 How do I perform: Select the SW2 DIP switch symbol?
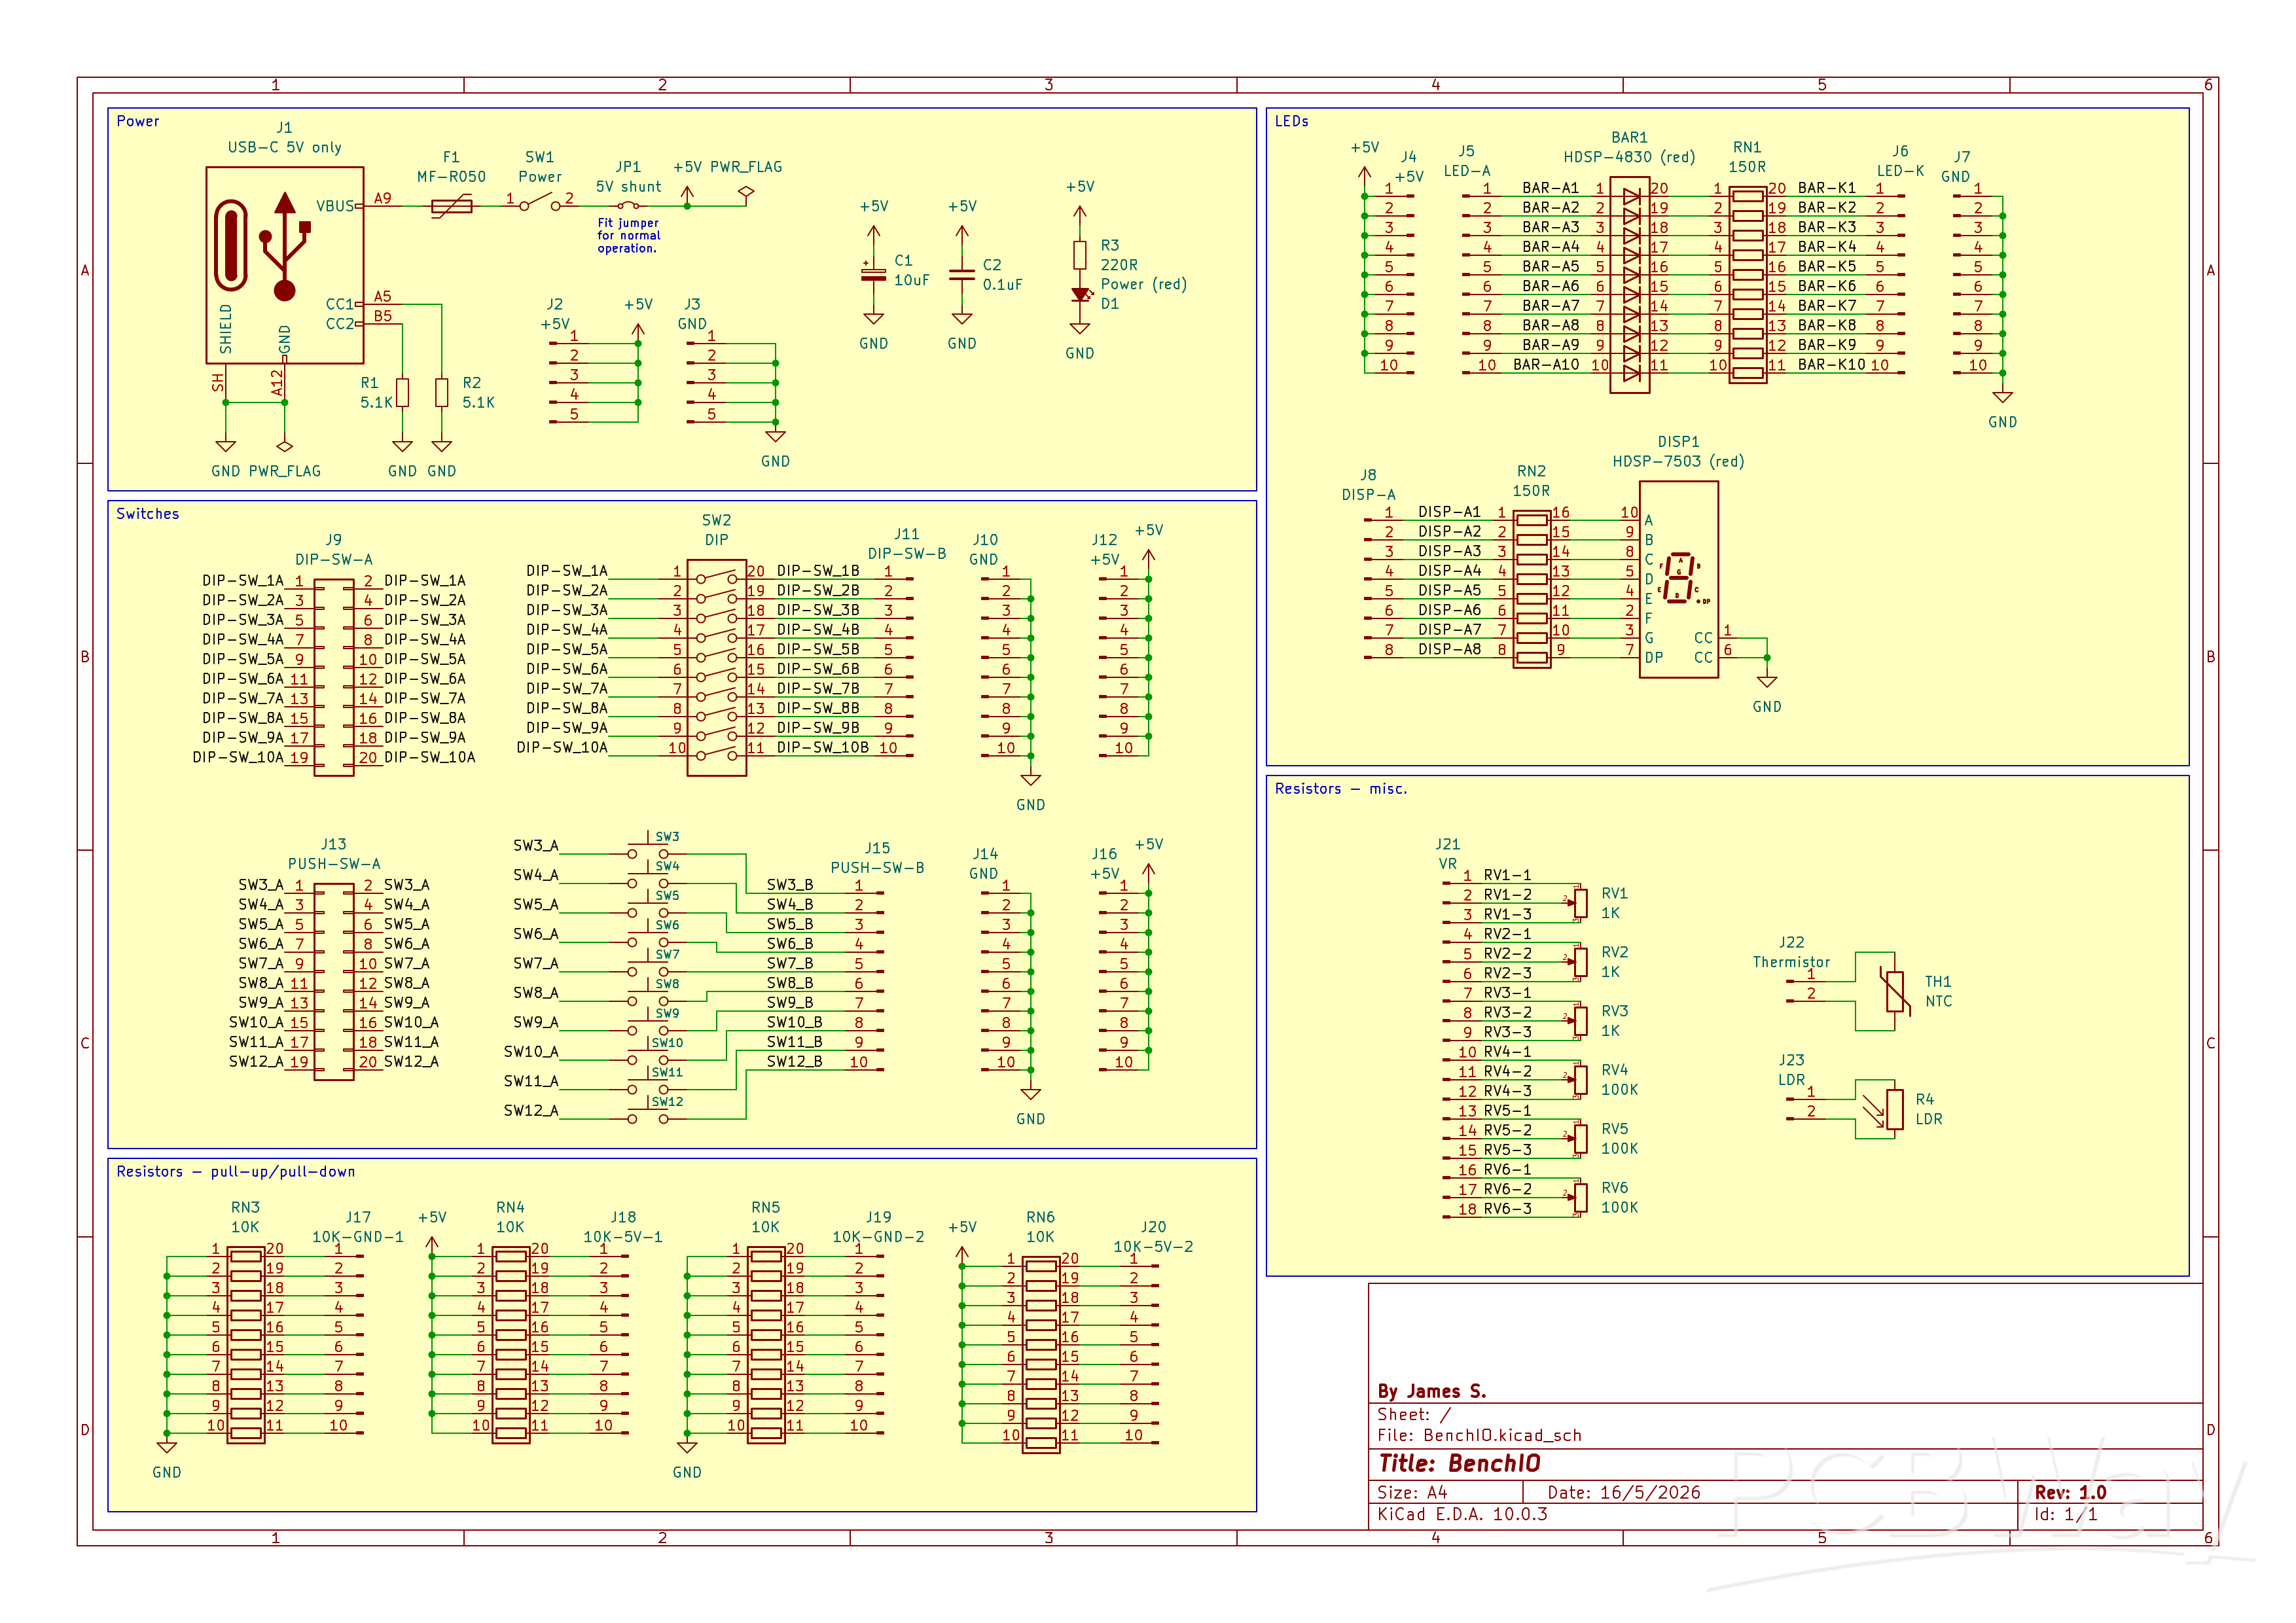[x=717, y=667]
